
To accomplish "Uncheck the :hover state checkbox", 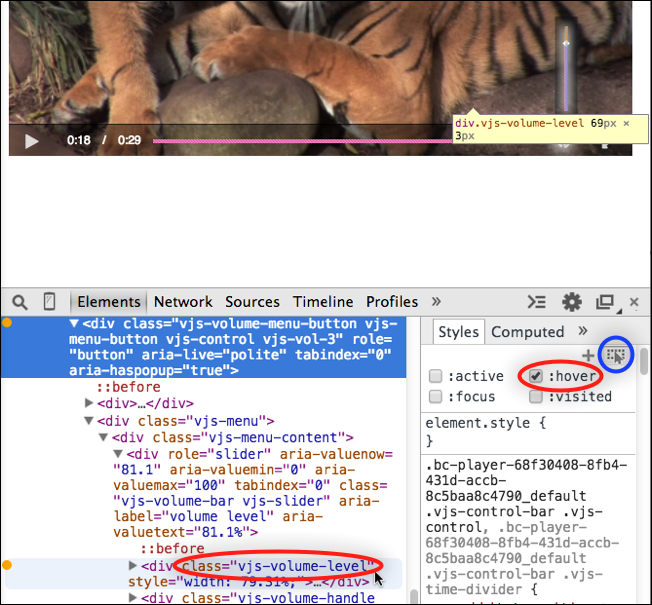I will click(x=536, y=377).
